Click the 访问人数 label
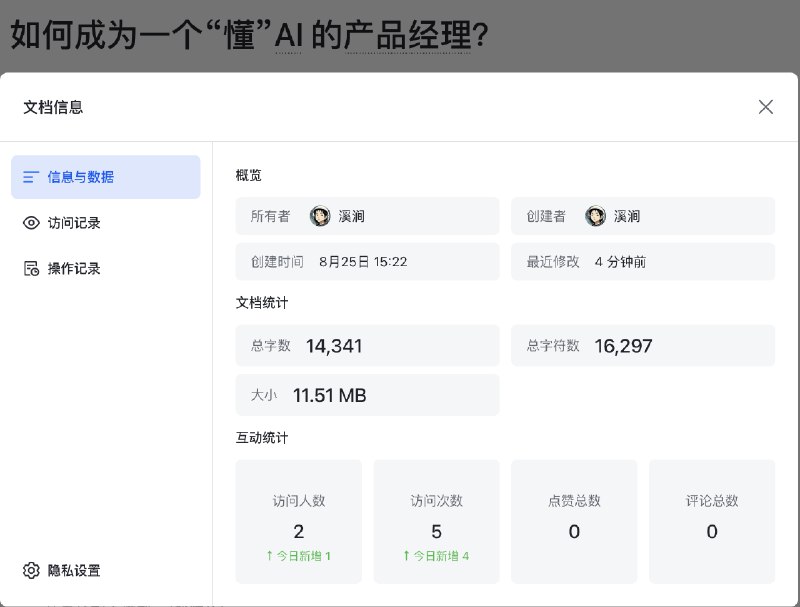Image resolution: width=800 pixels, height=607 pixels. [299, 501]
